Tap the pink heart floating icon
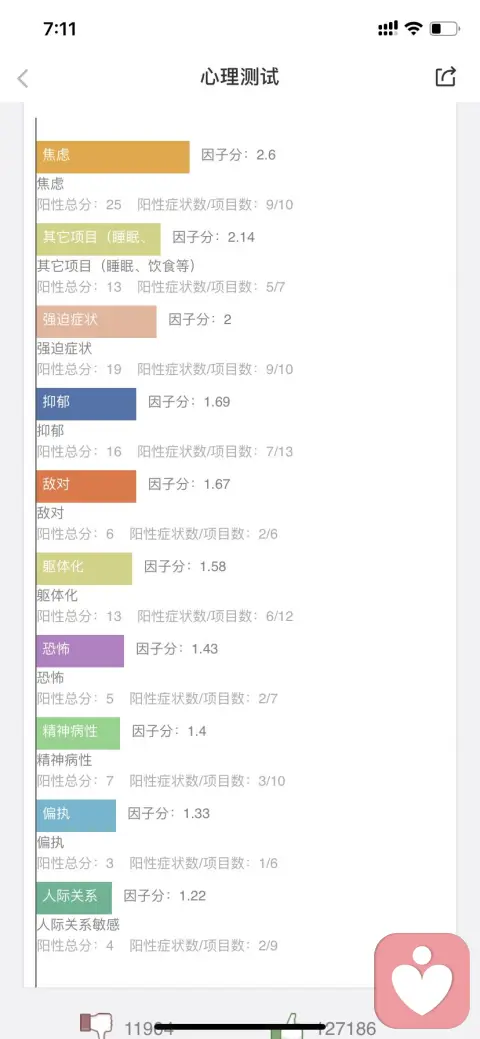This screenshot has width=480, height=1039. coord(422,981)
